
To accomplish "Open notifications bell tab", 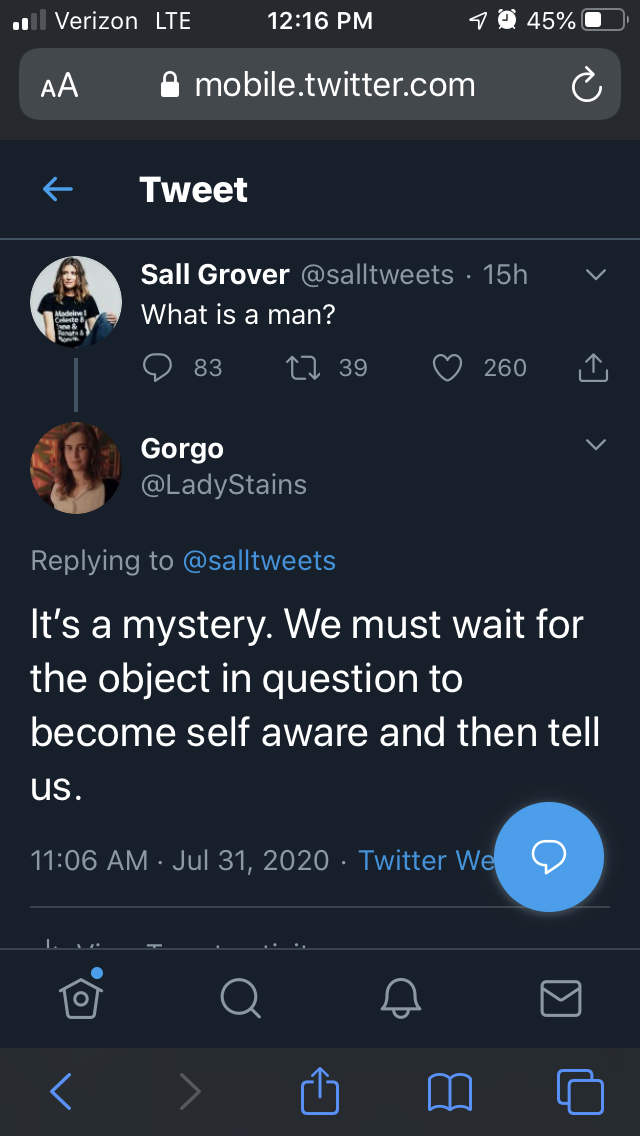I will 401,996.
